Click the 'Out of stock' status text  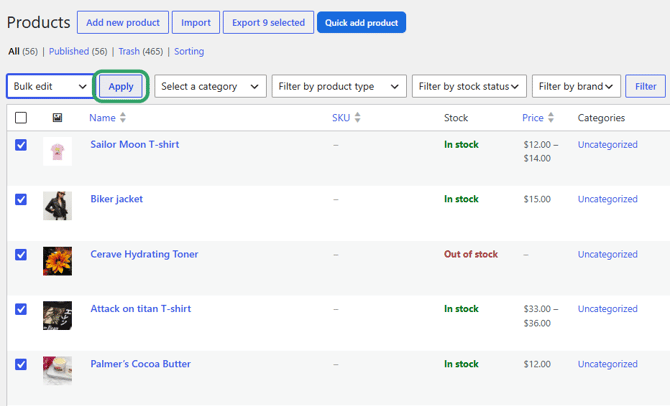pyautogui.click(x=471, y=254)
